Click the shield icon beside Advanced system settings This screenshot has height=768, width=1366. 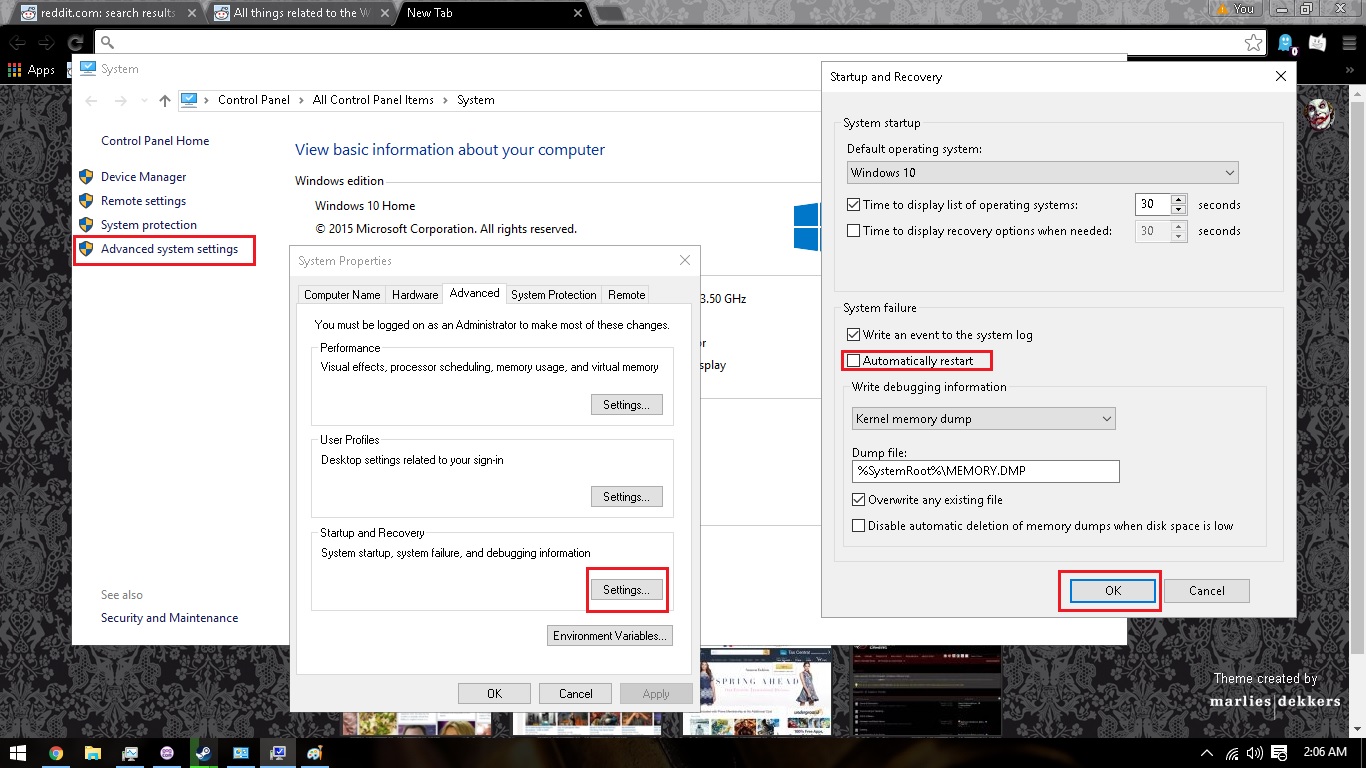click(86, 249)
